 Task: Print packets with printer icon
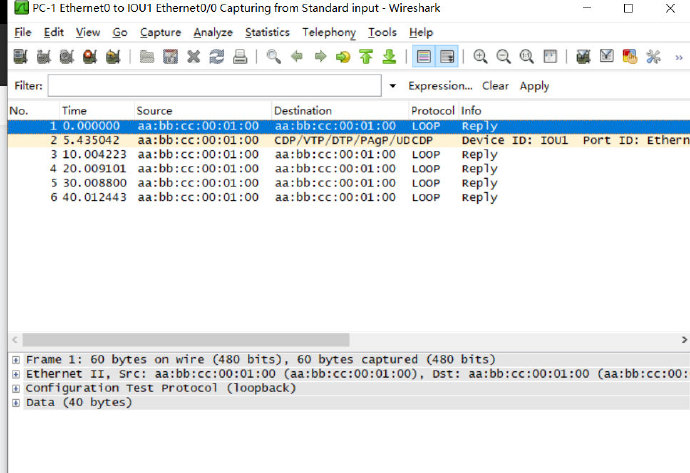[x=240, y=57]
